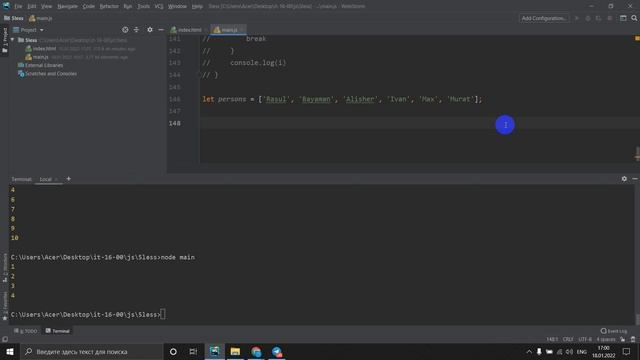Image resolution: width=640 pixels, height=360 pixels.
Task: Open File Explorer from taskbar
Action: coord(235,351)
